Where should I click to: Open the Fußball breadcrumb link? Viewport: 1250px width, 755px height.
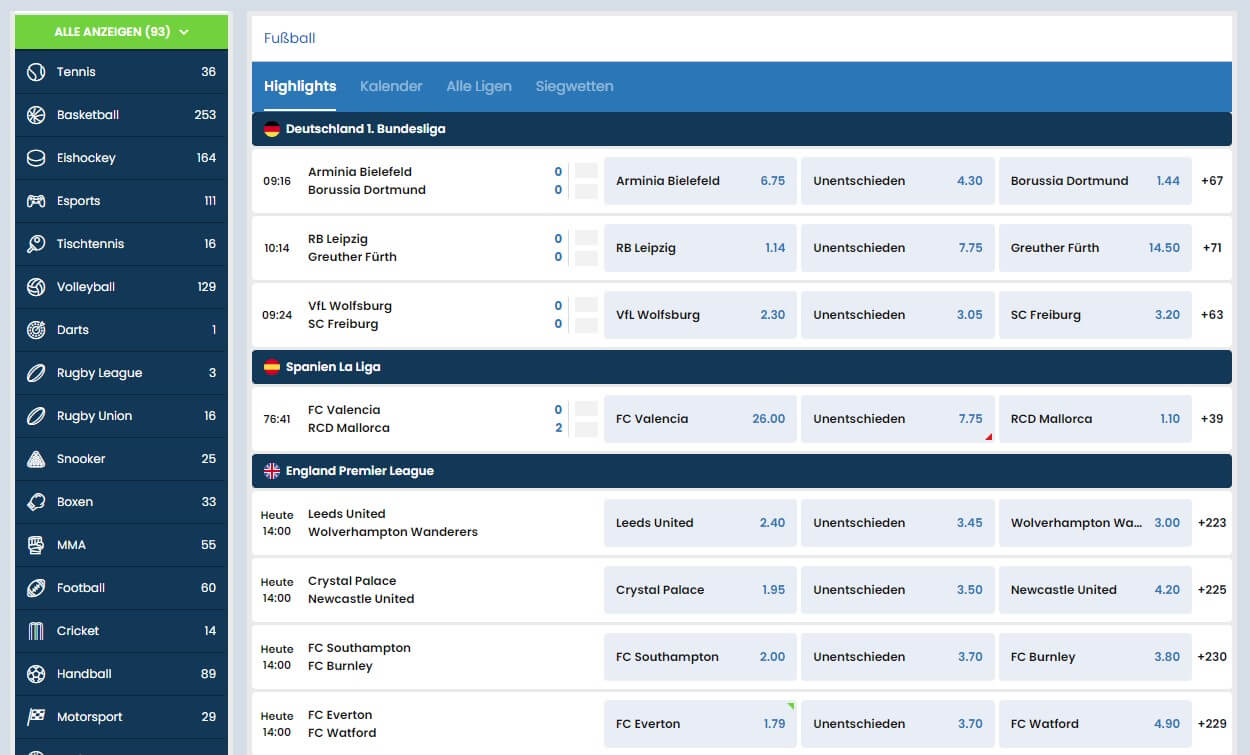[290, 38]
